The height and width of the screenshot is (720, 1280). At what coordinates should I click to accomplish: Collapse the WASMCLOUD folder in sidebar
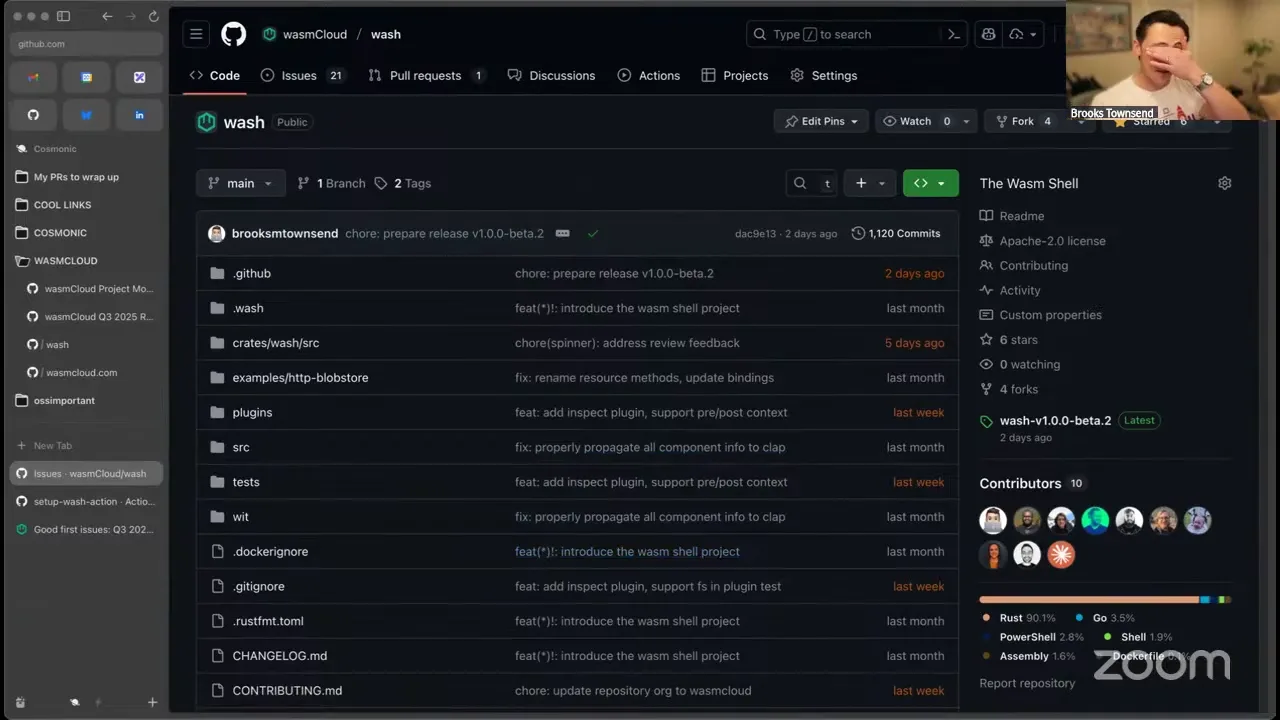66,261
